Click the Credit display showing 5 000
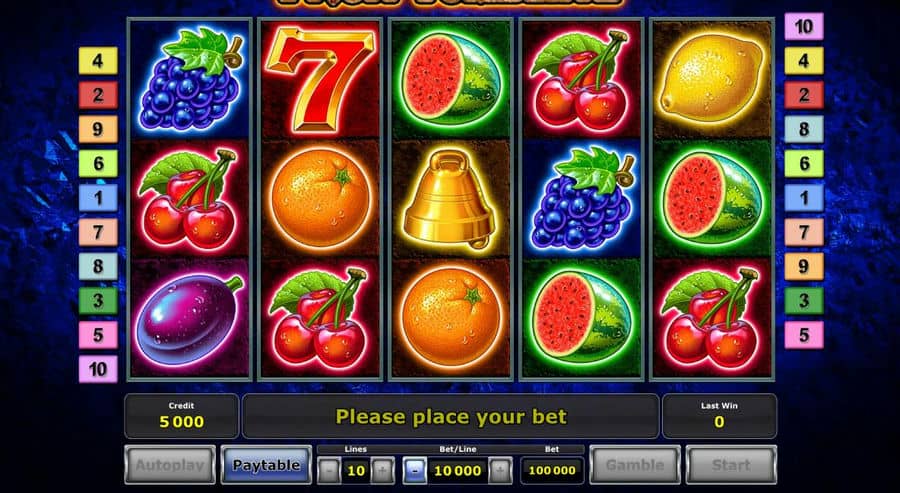This screenshot has height=493, width=900. (x=181, y=416)
